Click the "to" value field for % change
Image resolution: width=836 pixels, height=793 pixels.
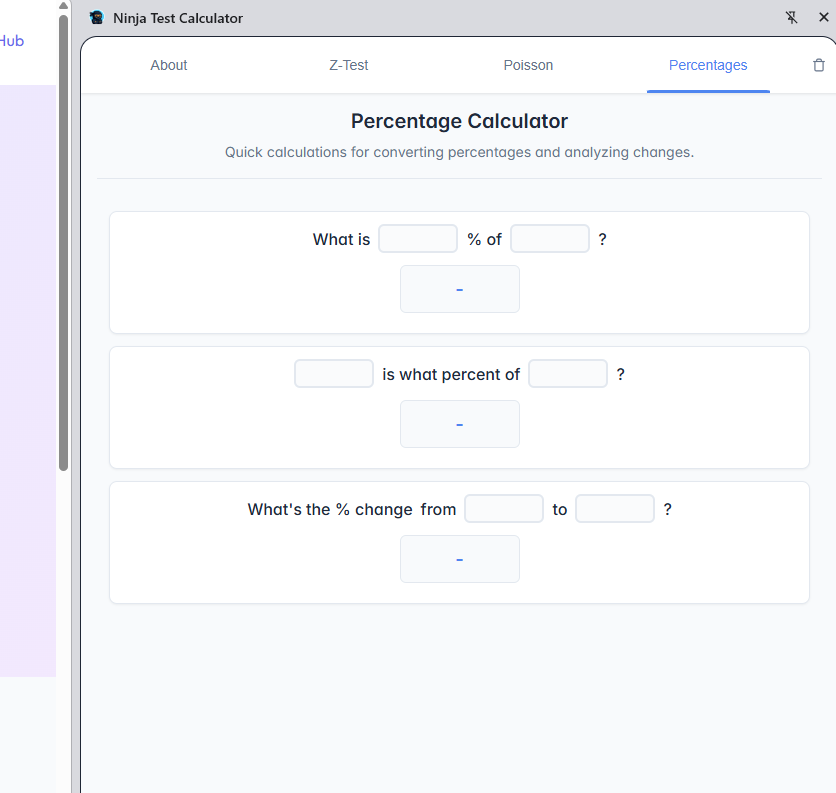[x=615, y=509]
